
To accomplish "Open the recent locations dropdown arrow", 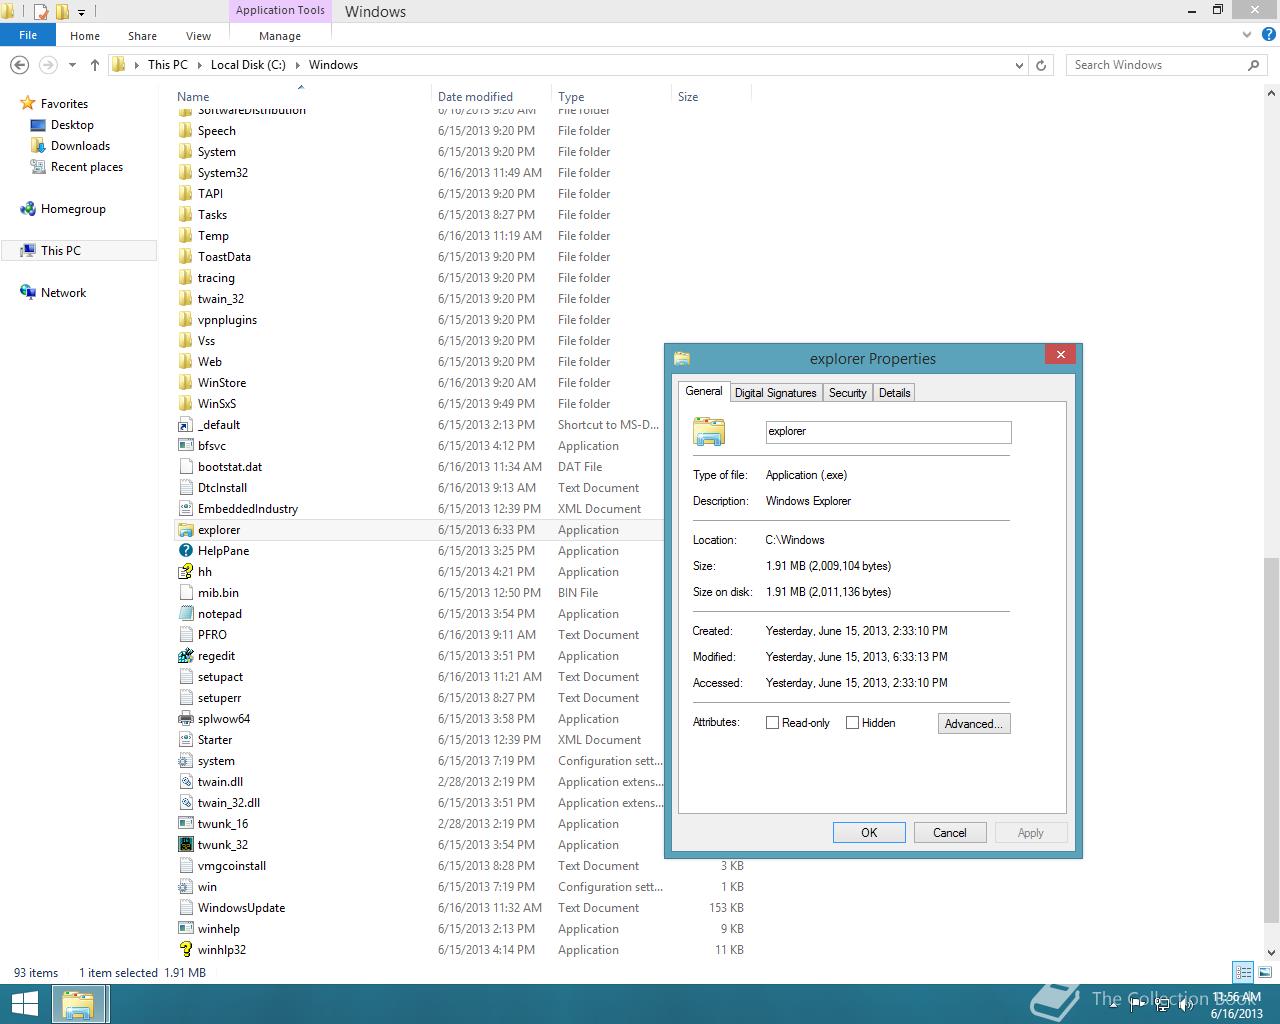I will pos(73,65).
